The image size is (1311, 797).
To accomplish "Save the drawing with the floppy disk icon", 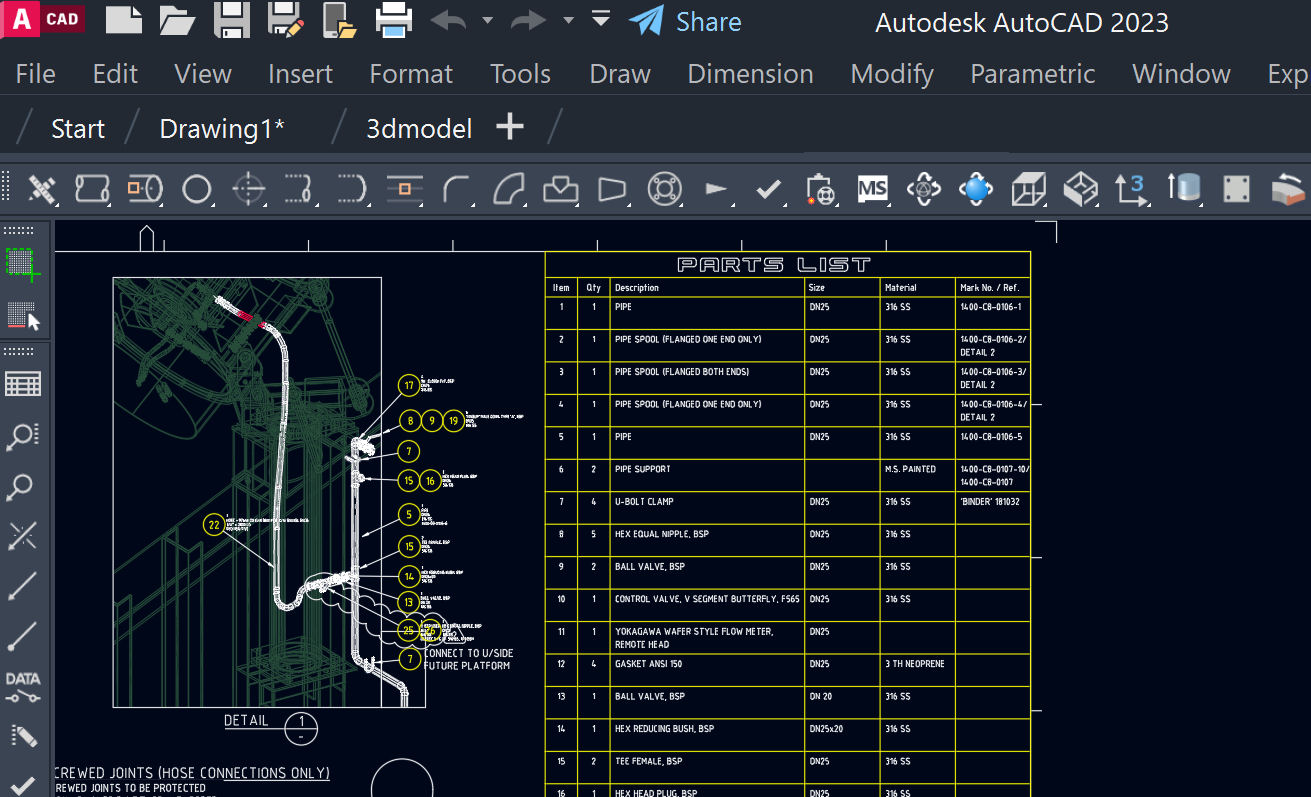I will pos(232,20).
